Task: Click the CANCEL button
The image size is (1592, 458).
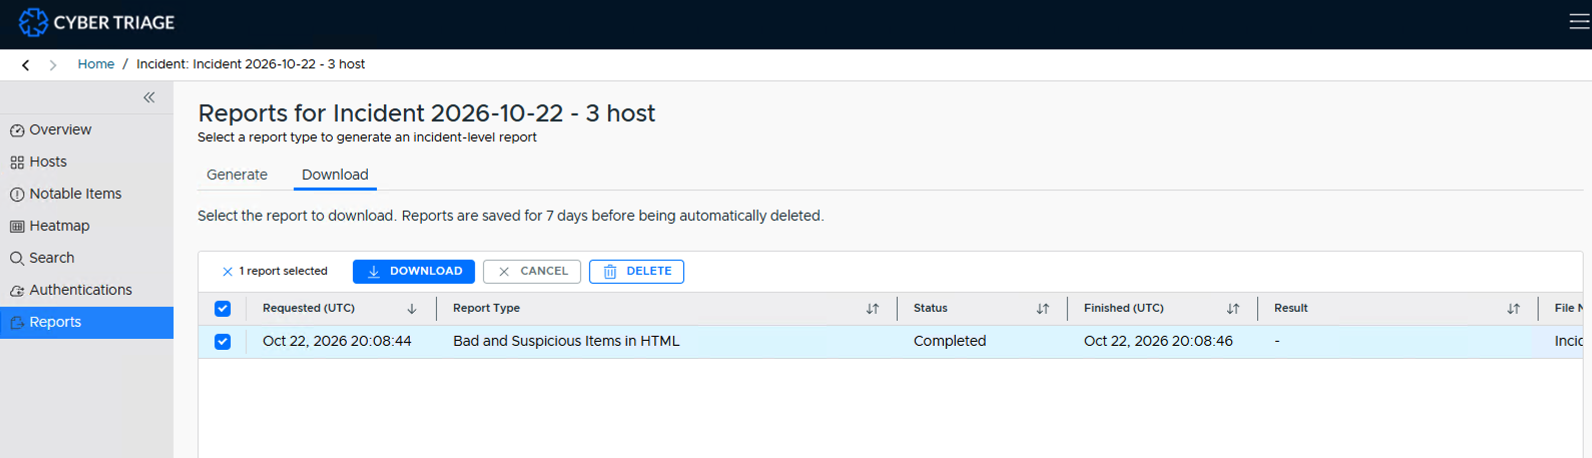Action: [x=532, y=272]
